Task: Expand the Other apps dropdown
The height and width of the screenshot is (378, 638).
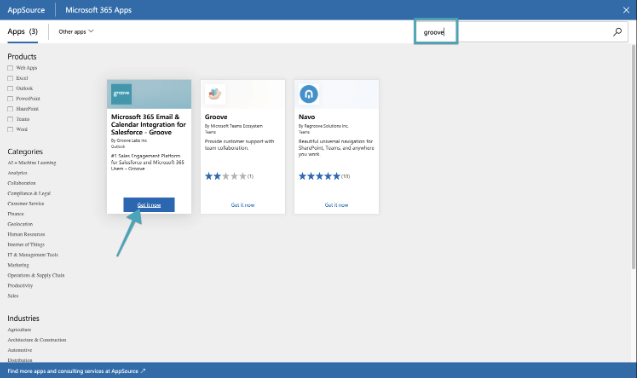Action: (x=76, y=32)
